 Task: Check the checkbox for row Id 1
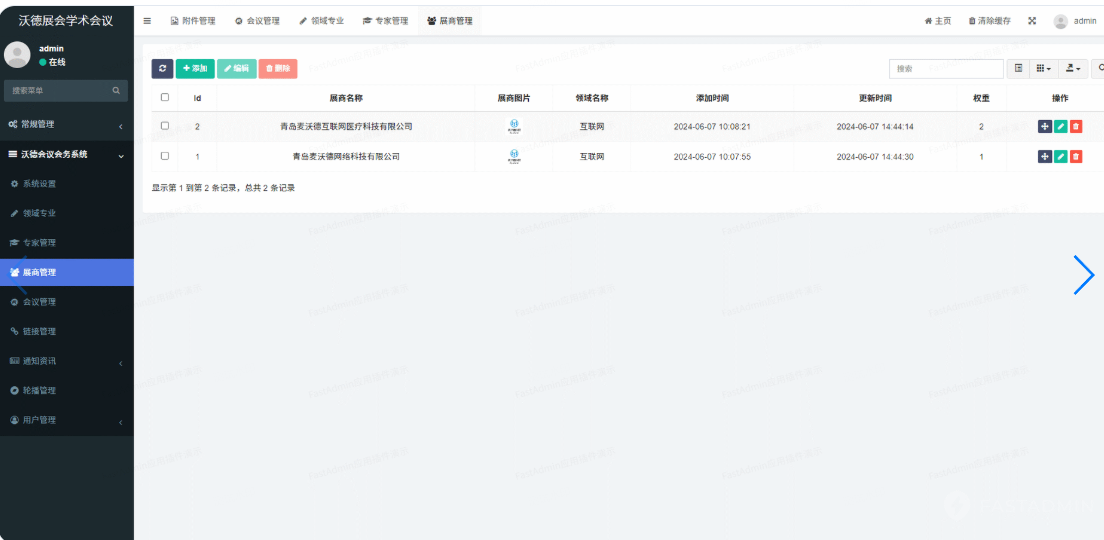point(165,156)
